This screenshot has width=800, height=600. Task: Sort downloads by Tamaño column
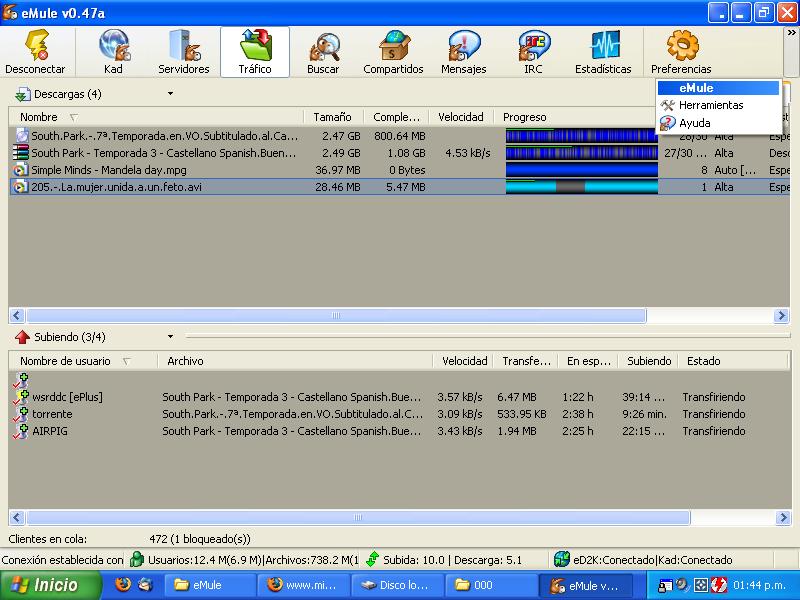pos(333,117)
